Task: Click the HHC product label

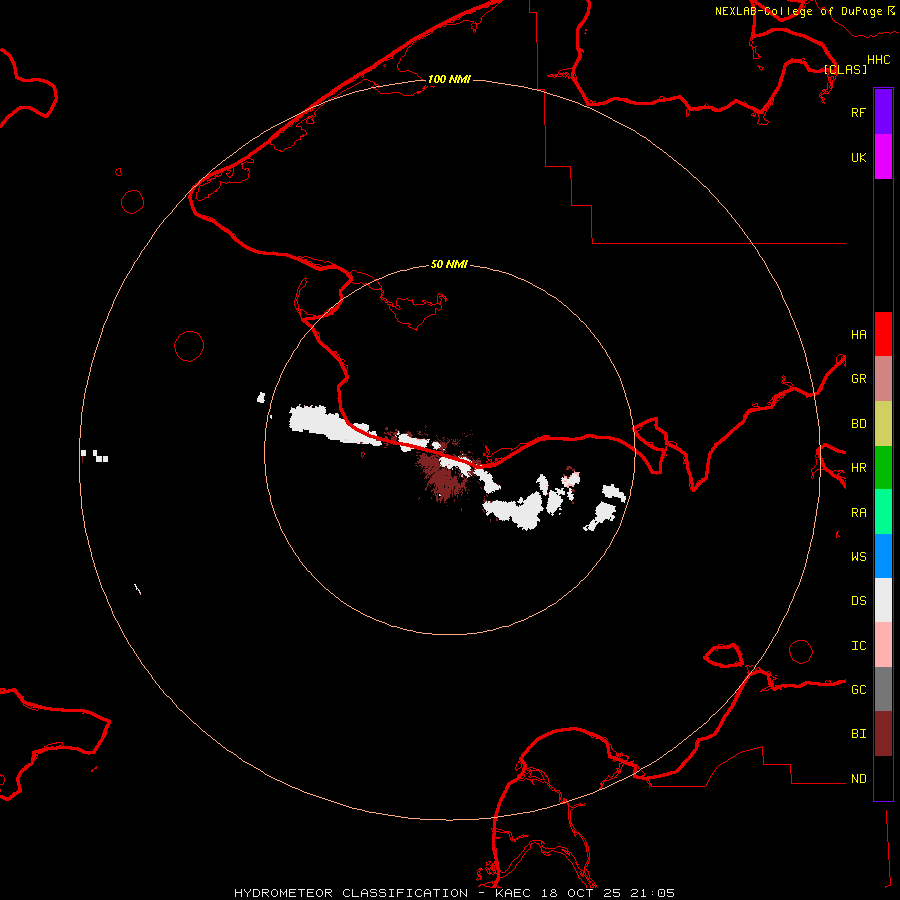Action: click(879, 60)
